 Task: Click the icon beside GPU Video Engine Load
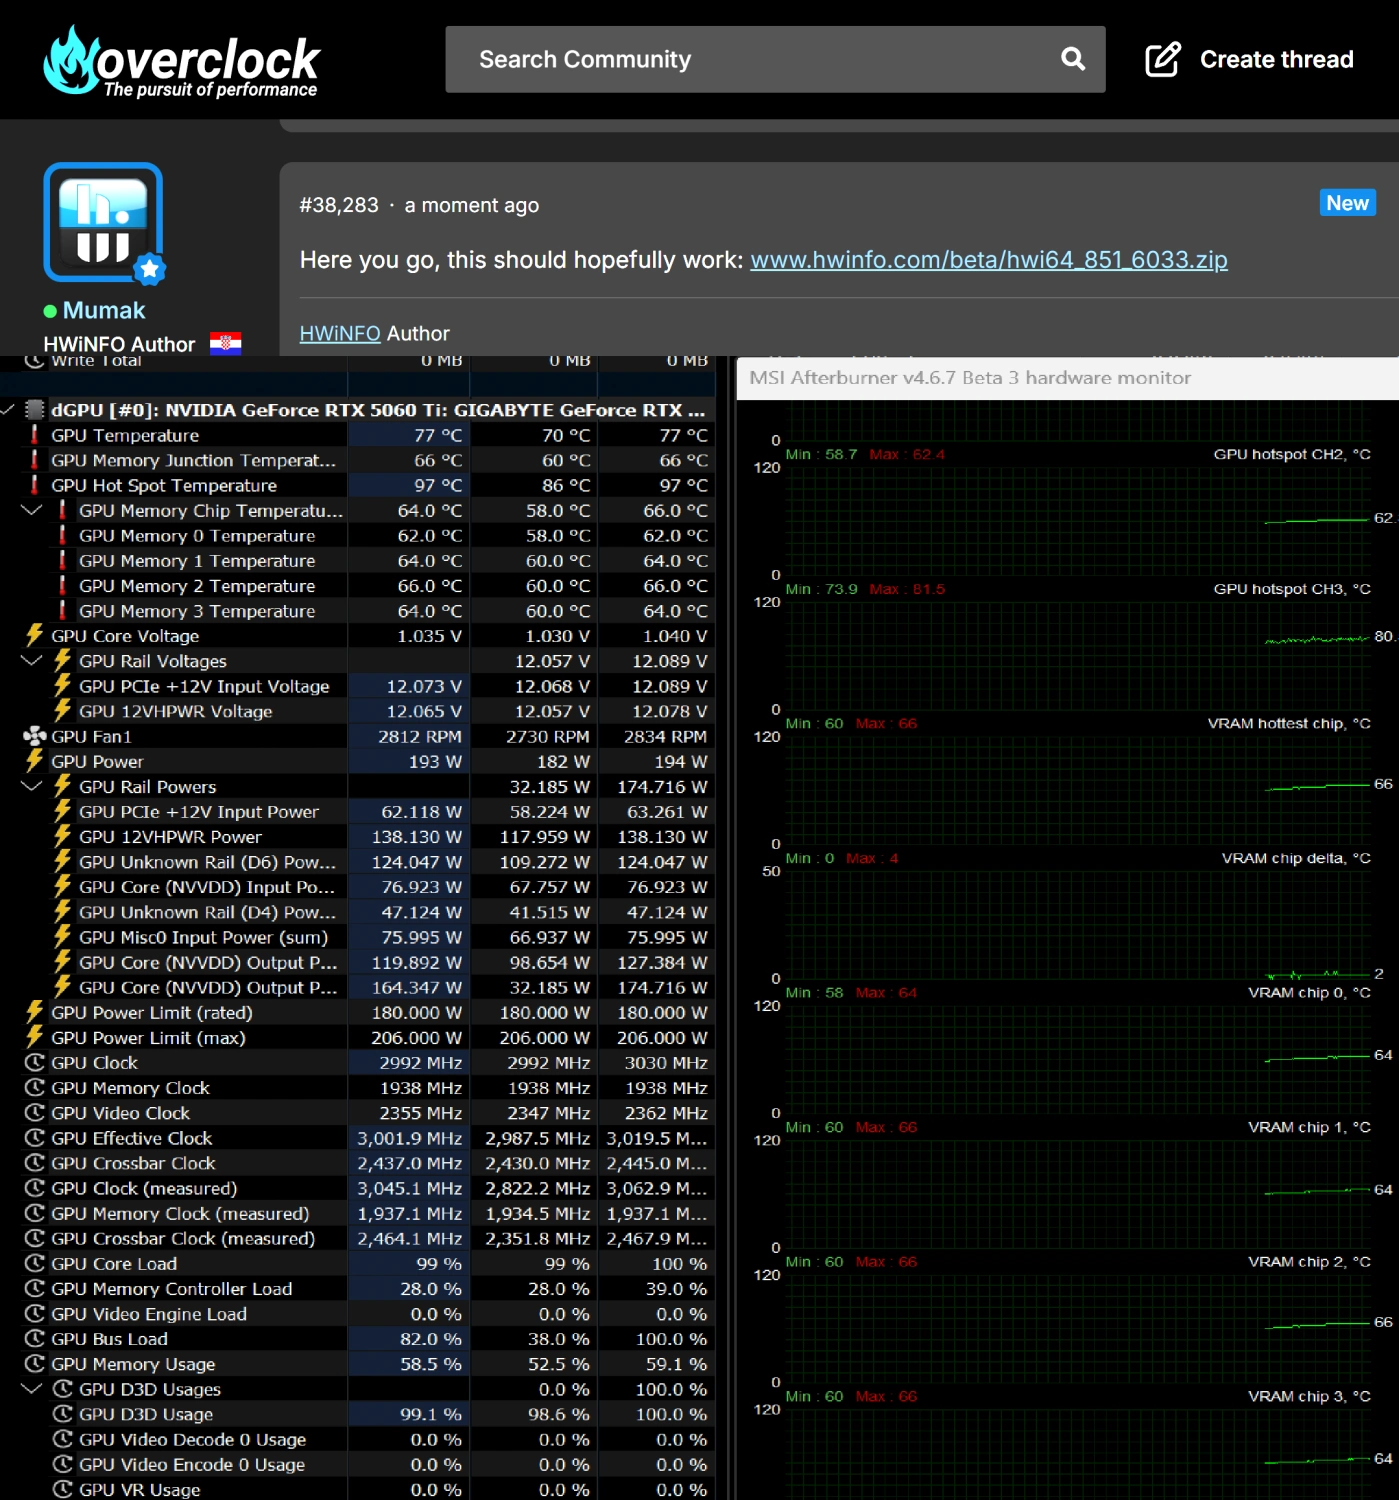(x=35, y=1314)
